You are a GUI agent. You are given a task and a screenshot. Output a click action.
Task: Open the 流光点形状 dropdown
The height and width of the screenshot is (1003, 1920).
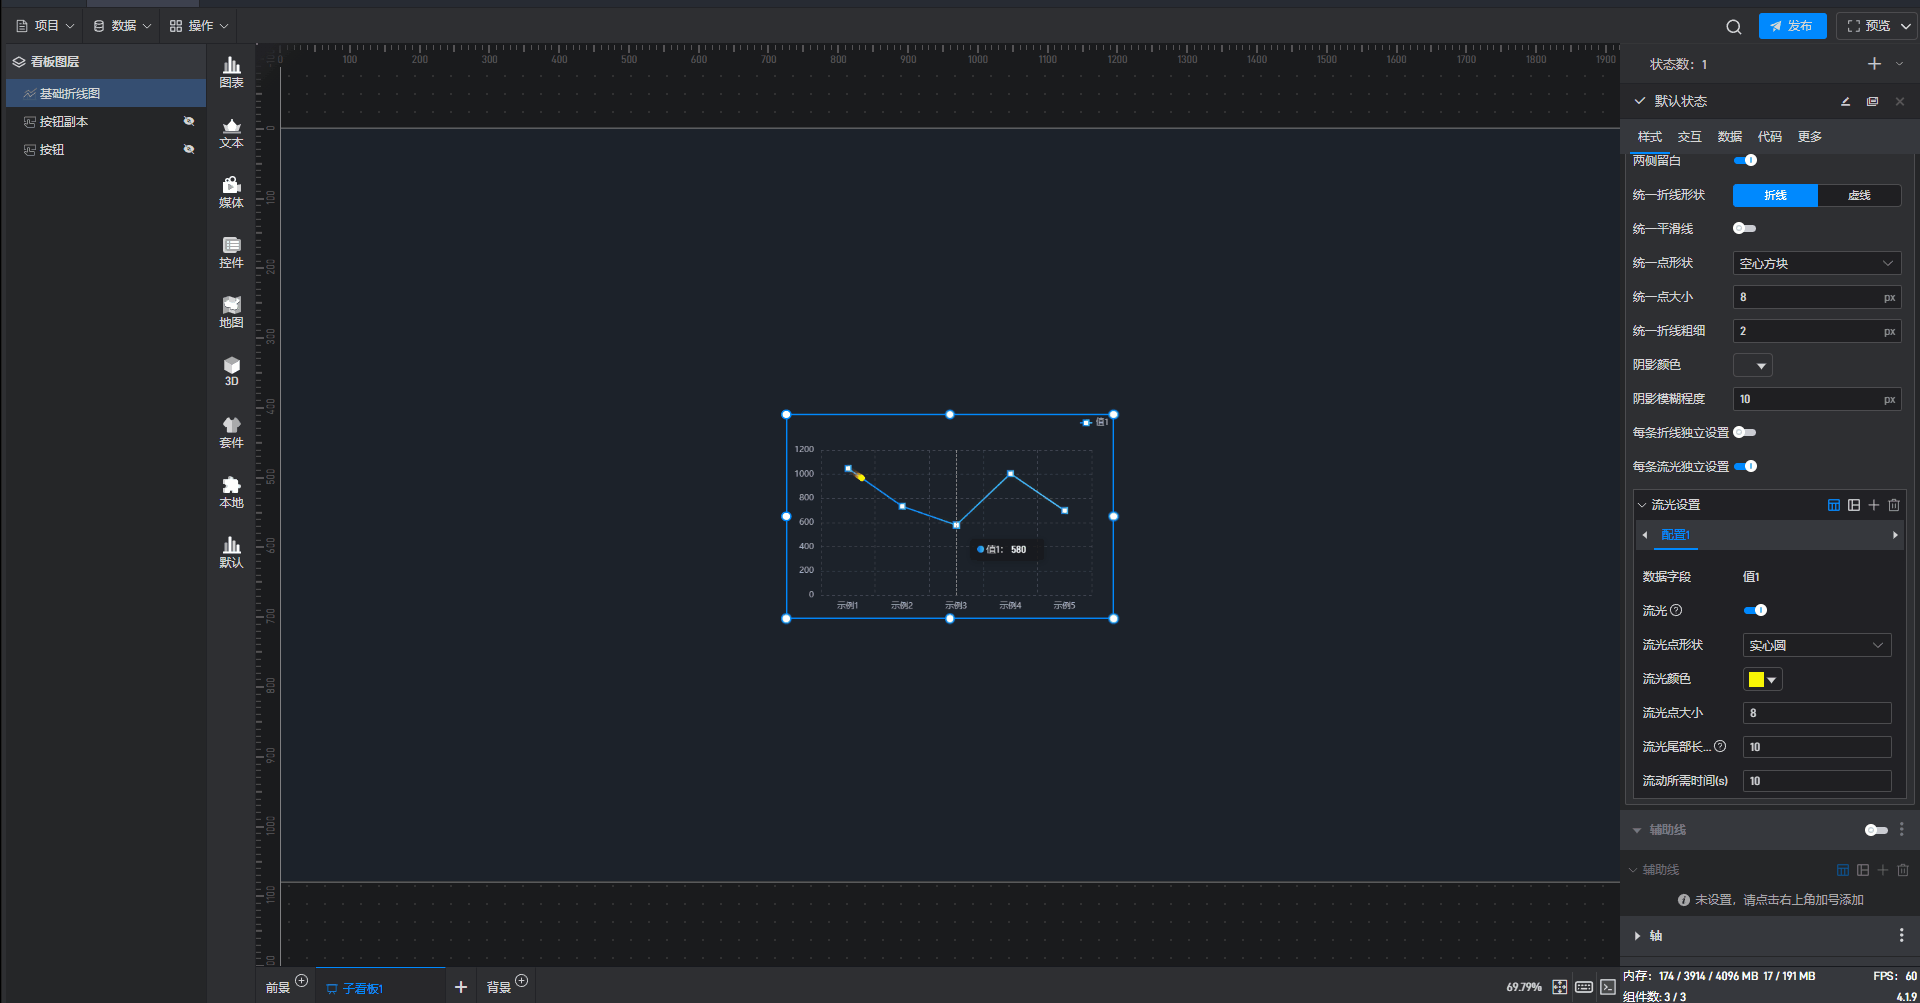coord(1816,645)
